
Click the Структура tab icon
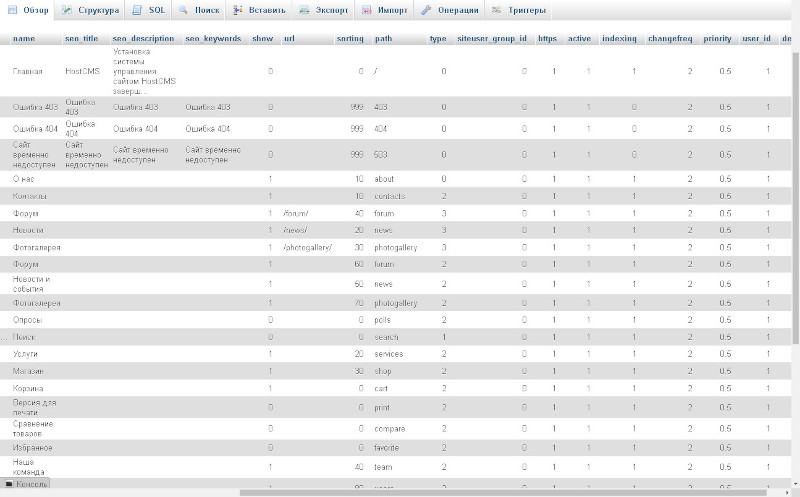click(x=67, y=10)
